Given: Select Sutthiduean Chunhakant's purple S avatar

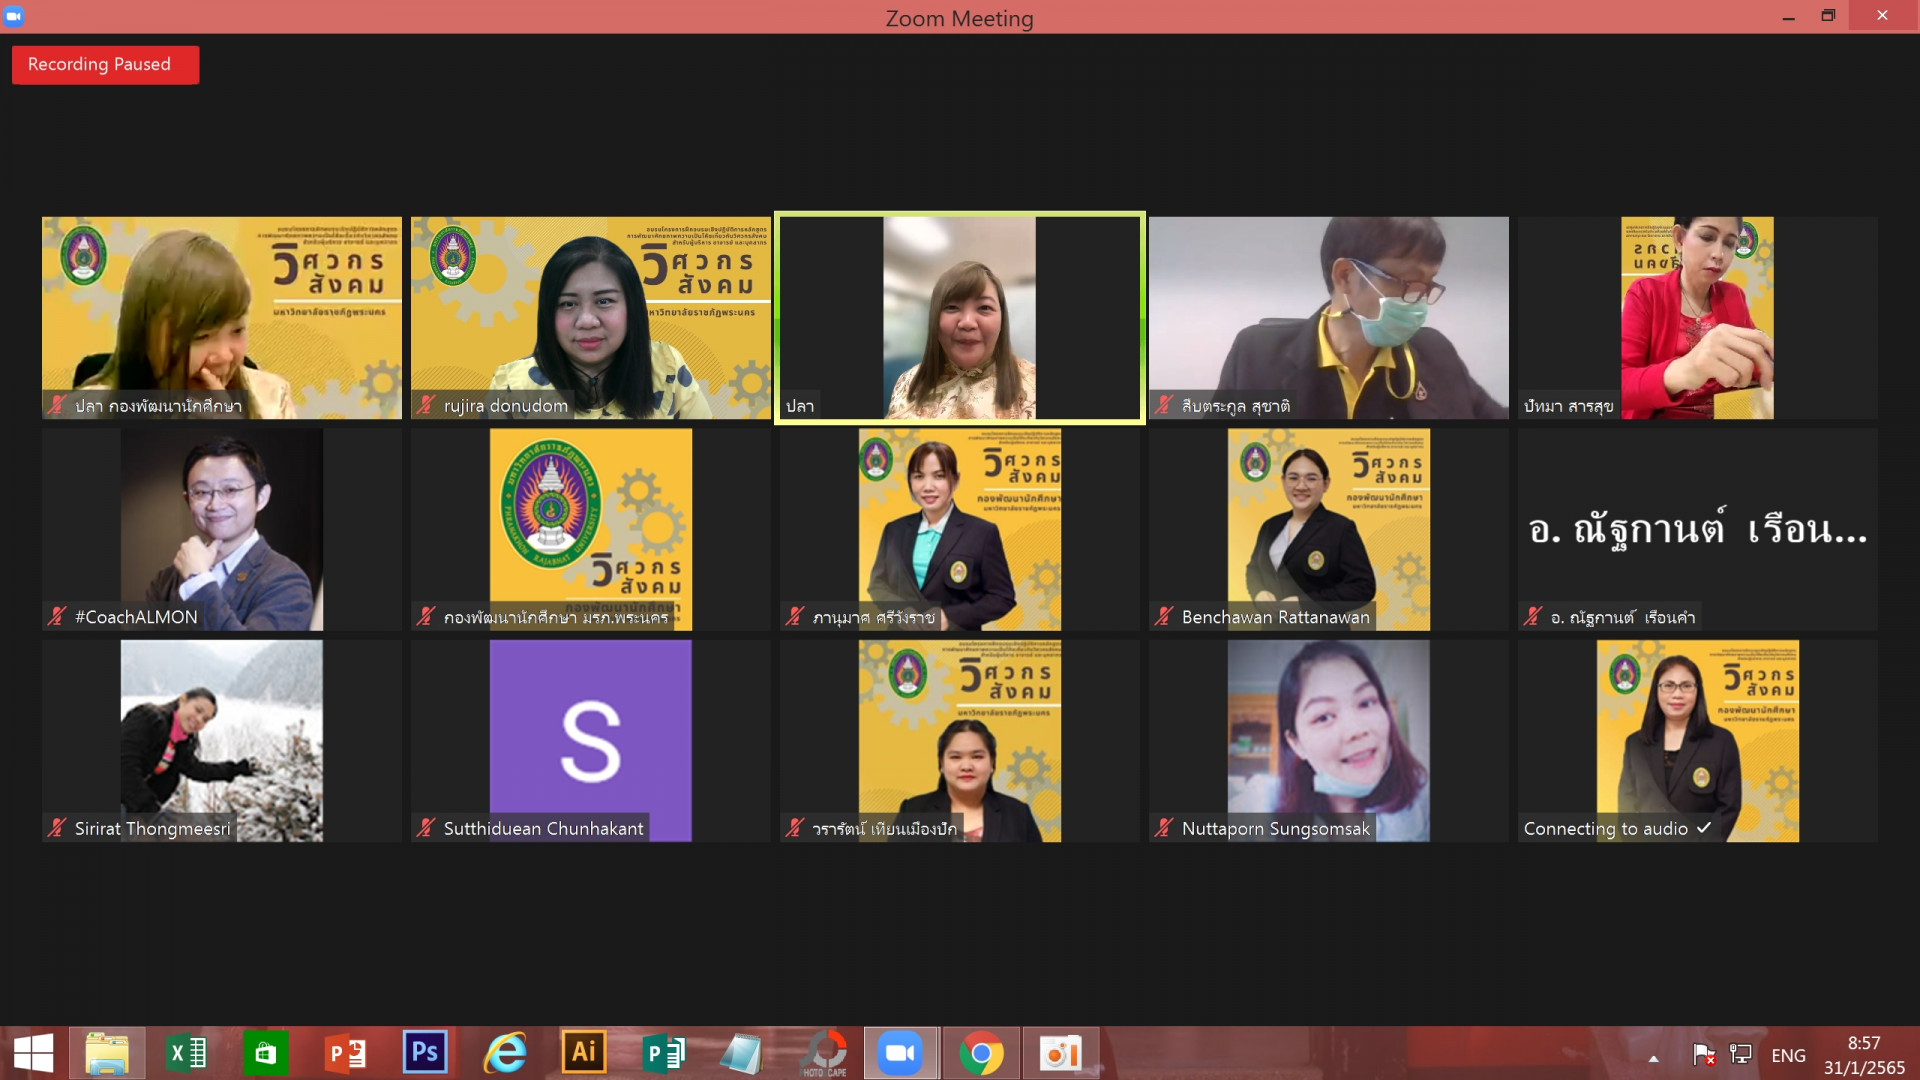Looking at the screenshot, I should pyautogui.click(x=591, y=741).
